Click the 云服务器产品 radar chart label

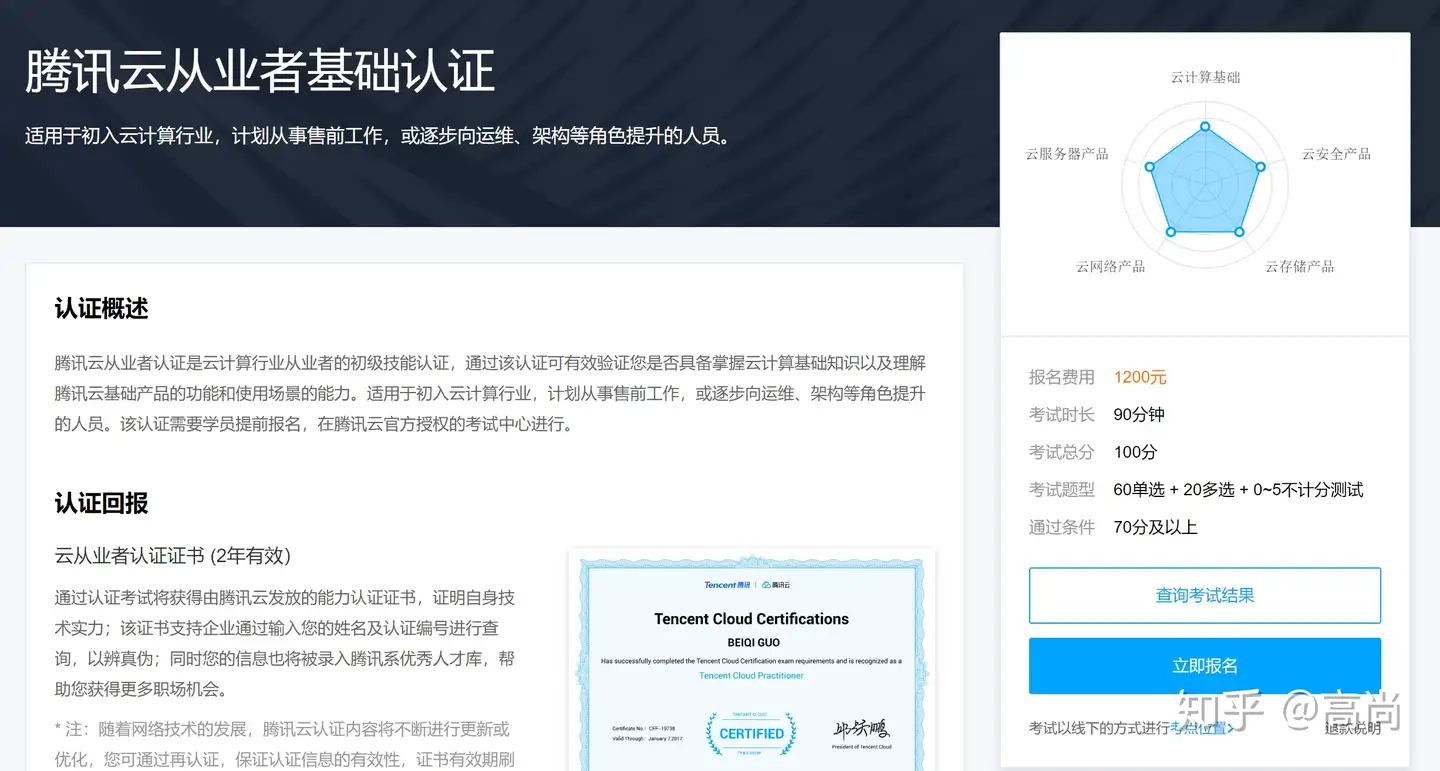[1067, 154]
